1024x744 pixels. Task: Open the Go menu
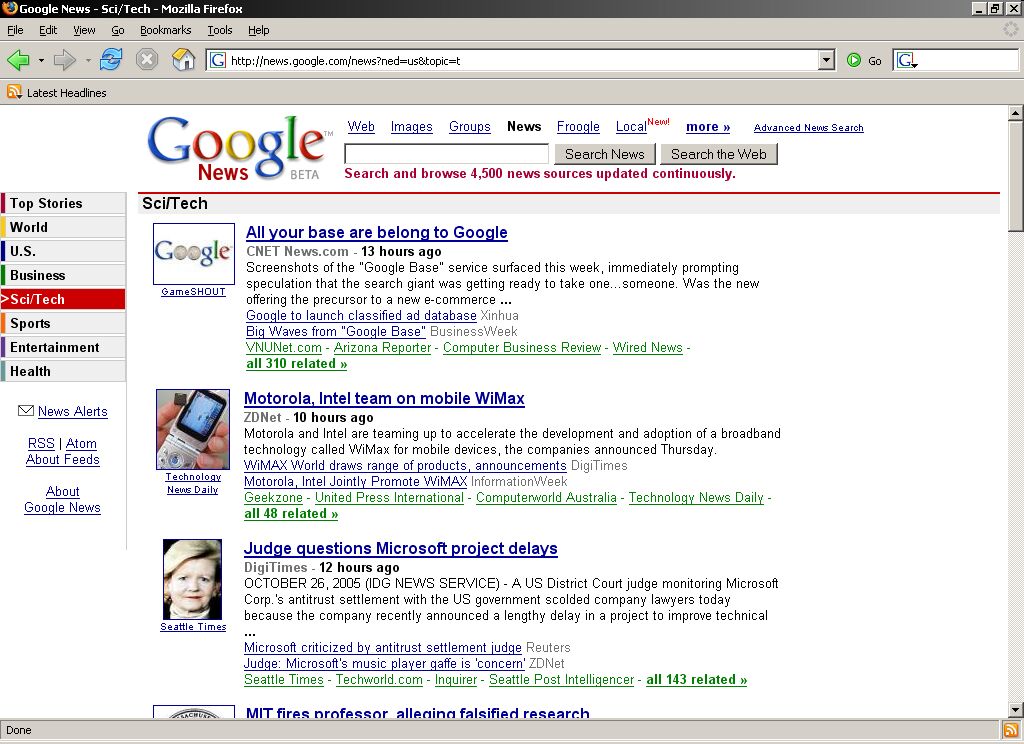pos(118,30)
